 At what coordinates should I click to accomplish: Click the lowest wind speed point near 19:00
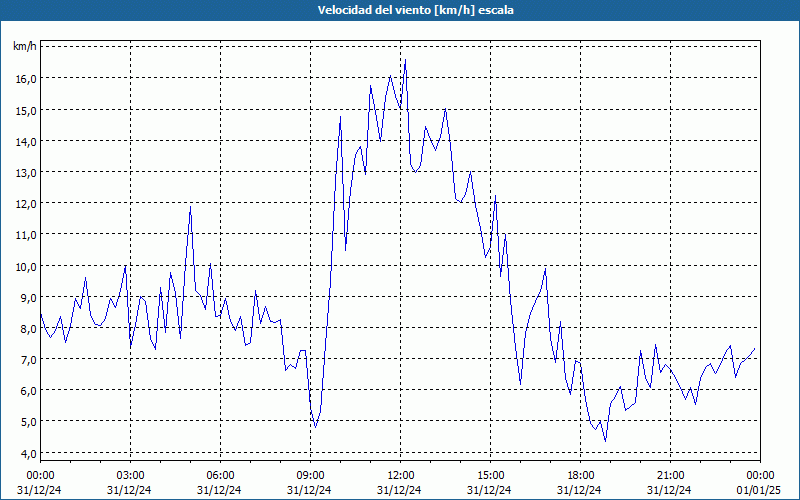coord(606,441)
